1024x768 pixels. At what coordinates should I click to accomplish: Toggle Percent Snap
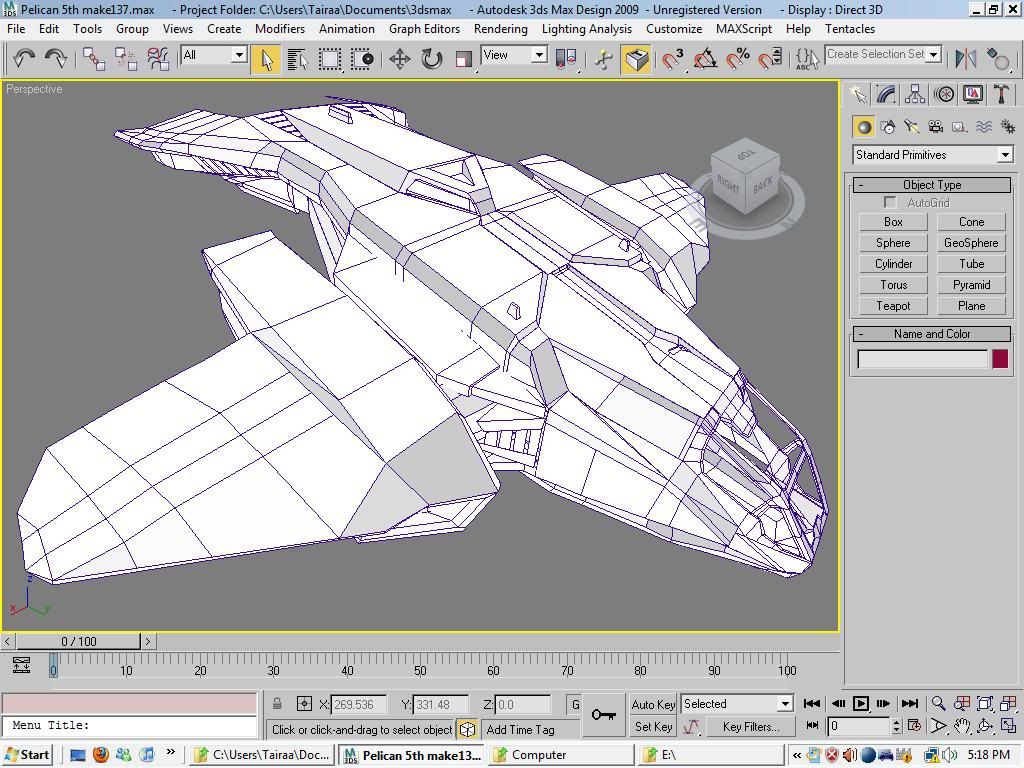click(738, 59)
